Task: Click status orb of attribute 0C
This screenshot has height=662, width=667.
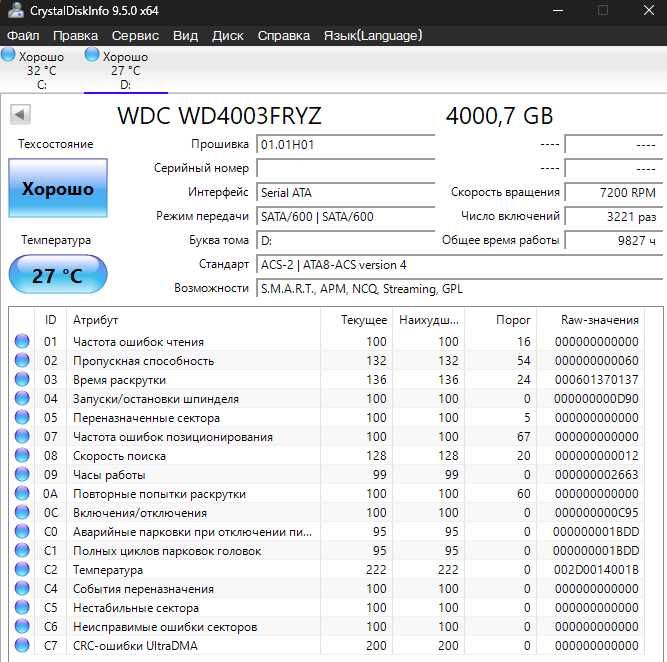Action: (x=22, y=512)
